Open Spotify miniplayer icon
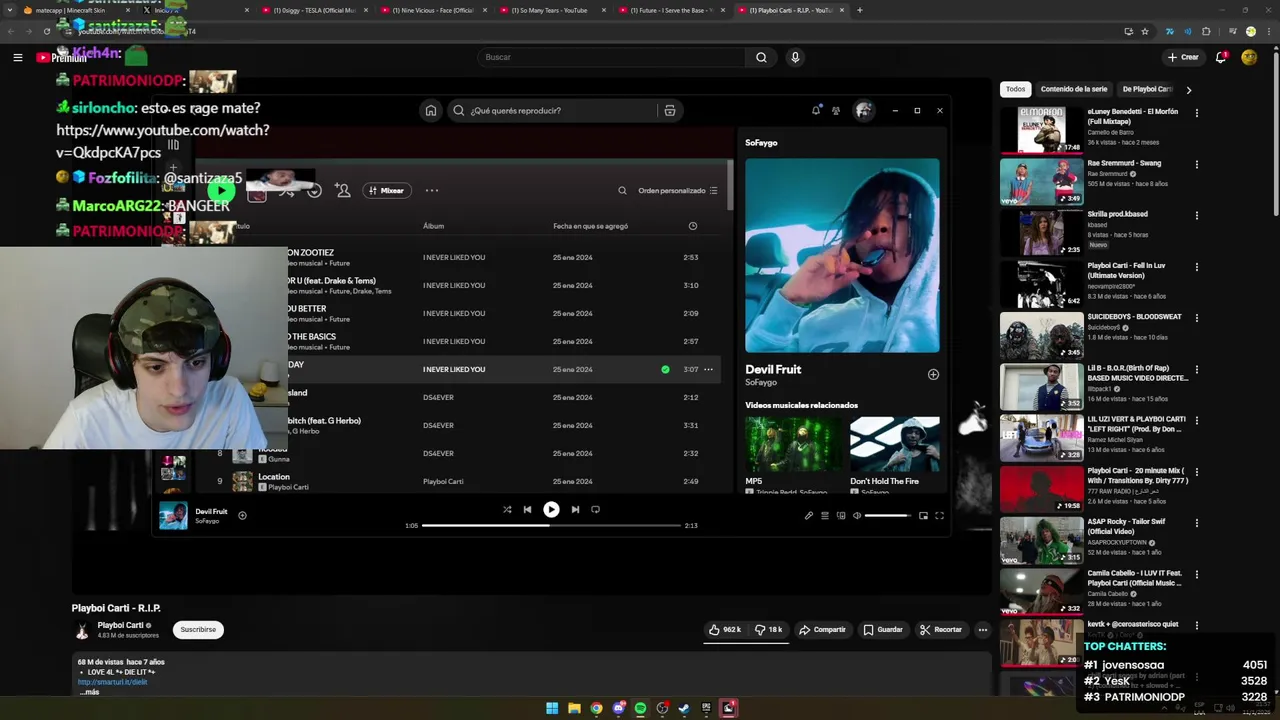This screenshot has width=1280, height=720. [923, 515]
